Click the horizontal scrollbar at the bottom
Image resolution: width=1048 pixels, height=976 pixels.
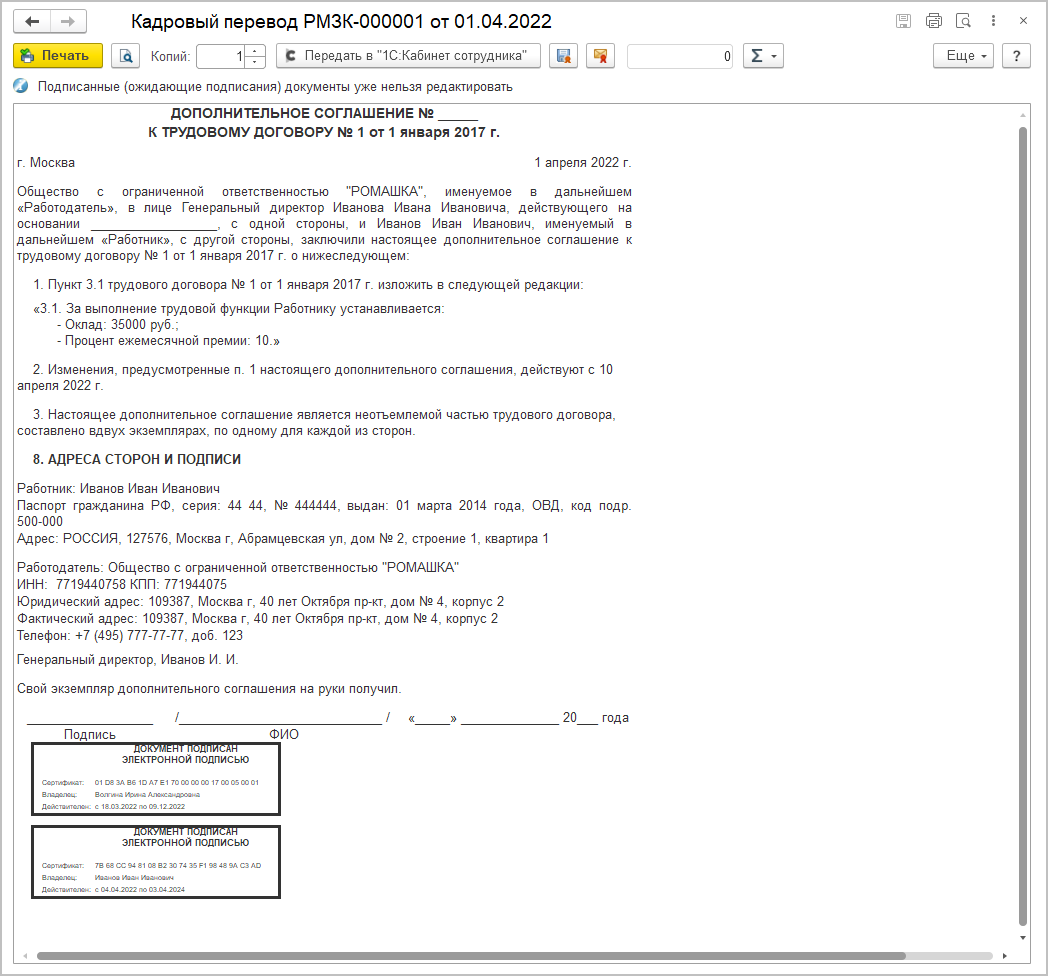click(471, 956)
